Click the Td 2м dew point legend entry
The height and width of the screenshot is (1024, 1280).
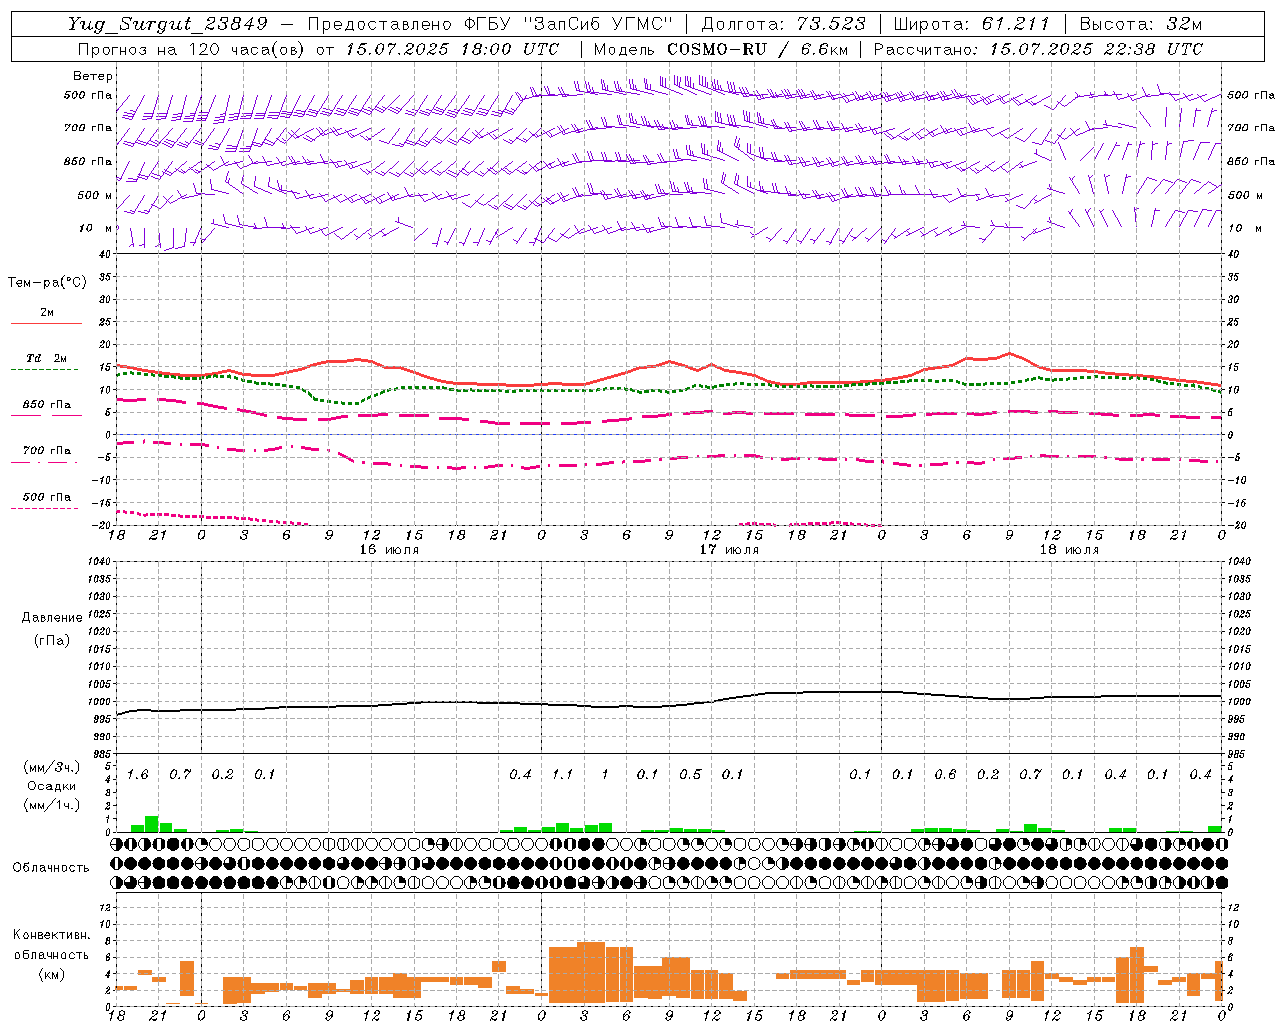coord(47,358)
